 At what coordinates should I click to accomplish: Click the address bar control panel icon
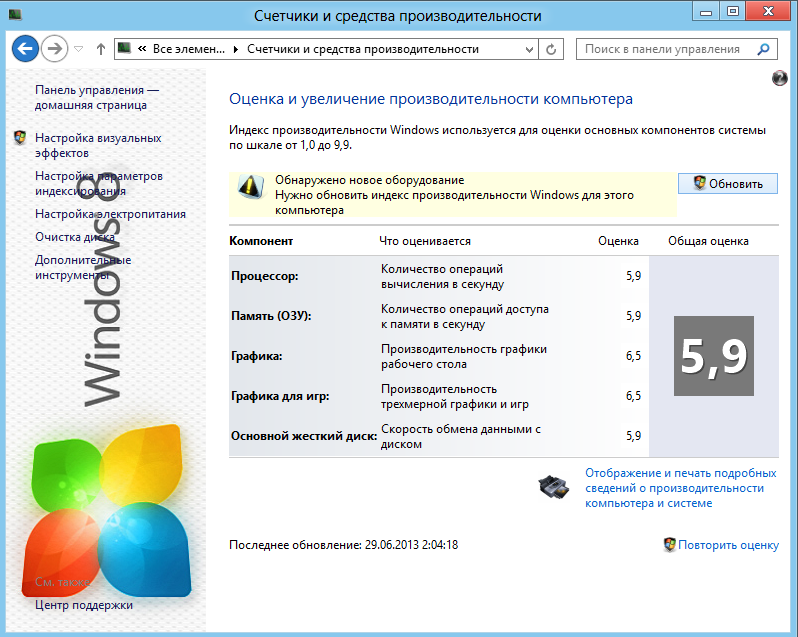124,48
